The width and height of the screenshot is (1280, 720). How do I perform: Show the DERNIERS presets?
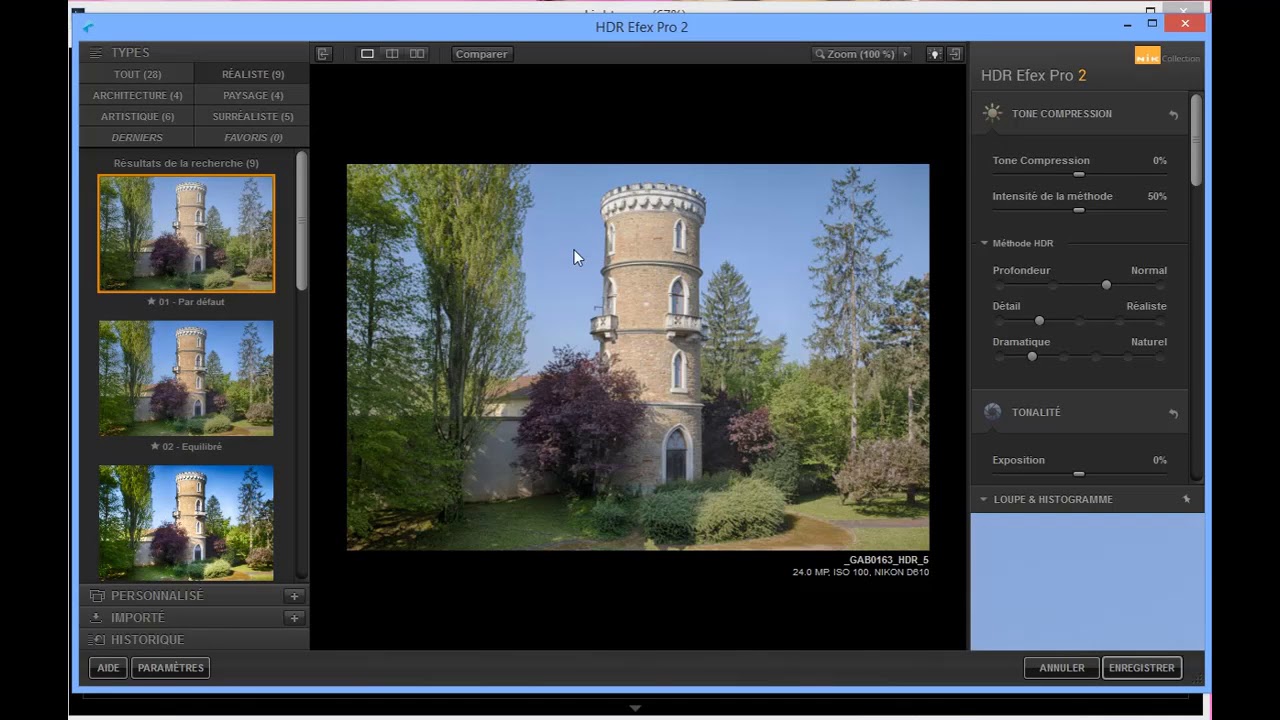point(137,137)
